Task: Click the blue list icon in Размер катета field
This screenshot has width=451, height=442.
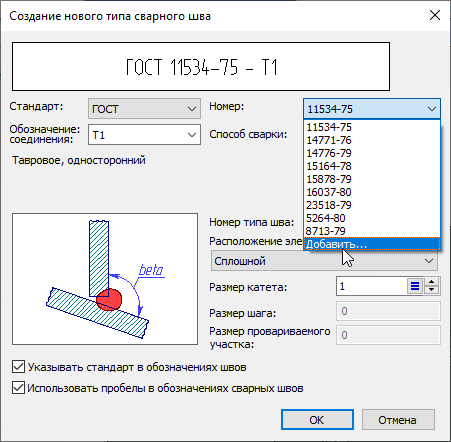Action: tap(415, 286)
